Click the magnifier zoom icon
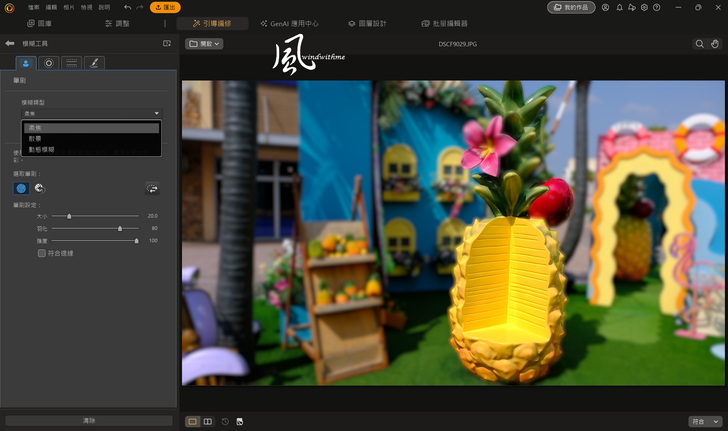Screen dimensions: 728x431 pyautogui.click(x=699, y=44)
